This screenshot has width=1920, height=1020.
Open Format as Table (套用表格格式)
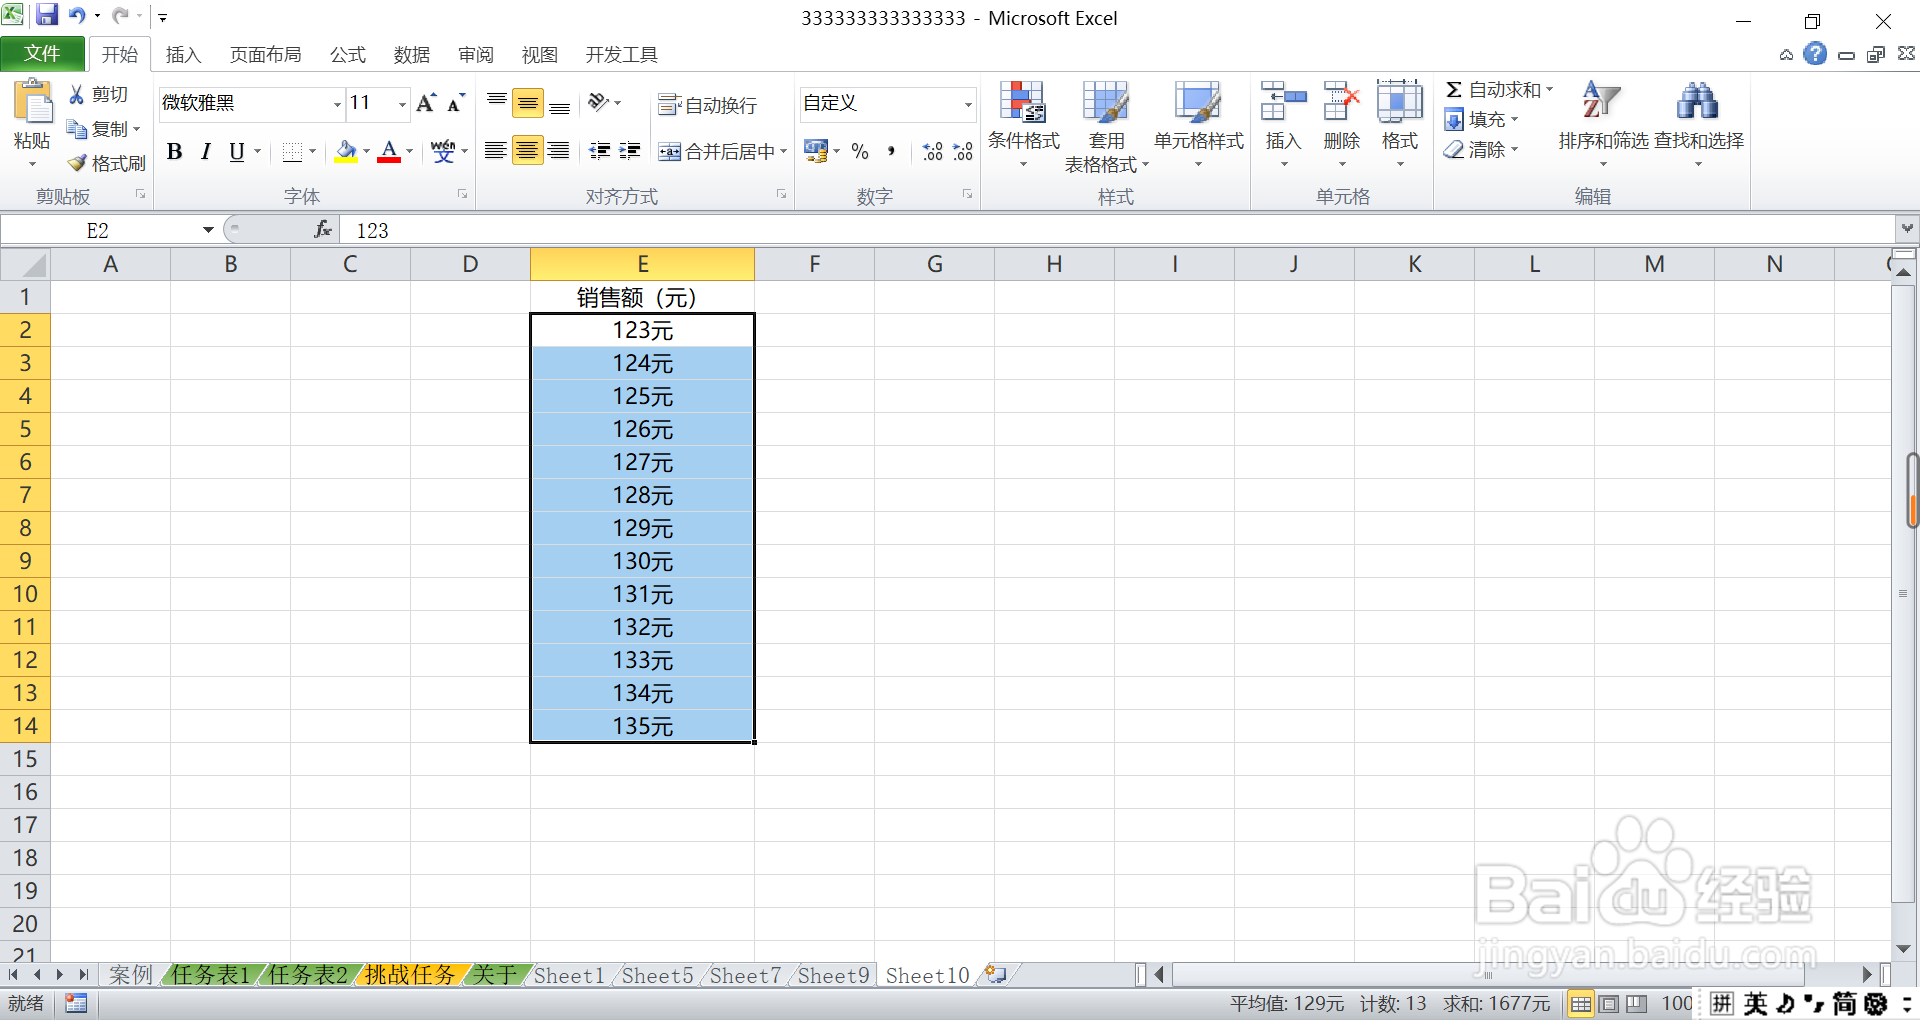pos(1106,125)
